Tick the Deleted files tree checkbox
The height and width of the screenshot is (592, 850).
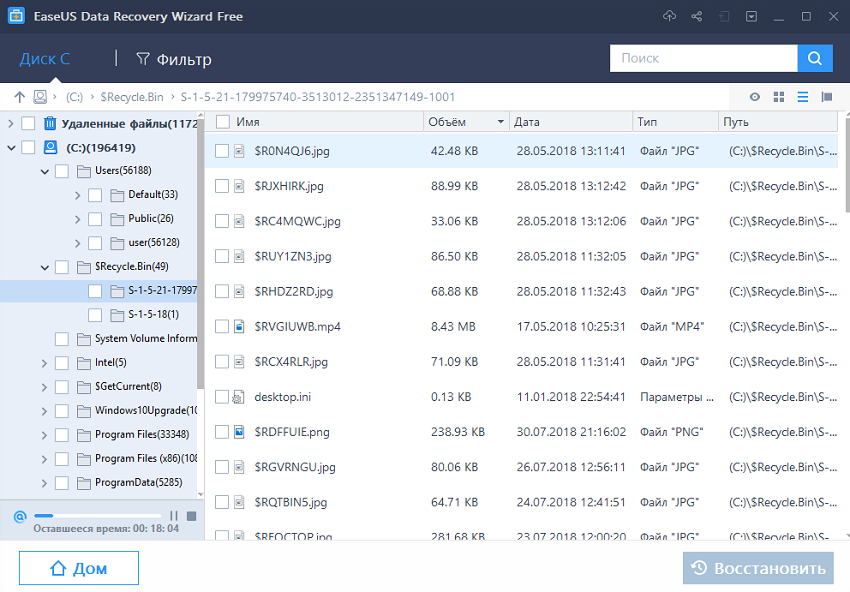pos(28,124)
